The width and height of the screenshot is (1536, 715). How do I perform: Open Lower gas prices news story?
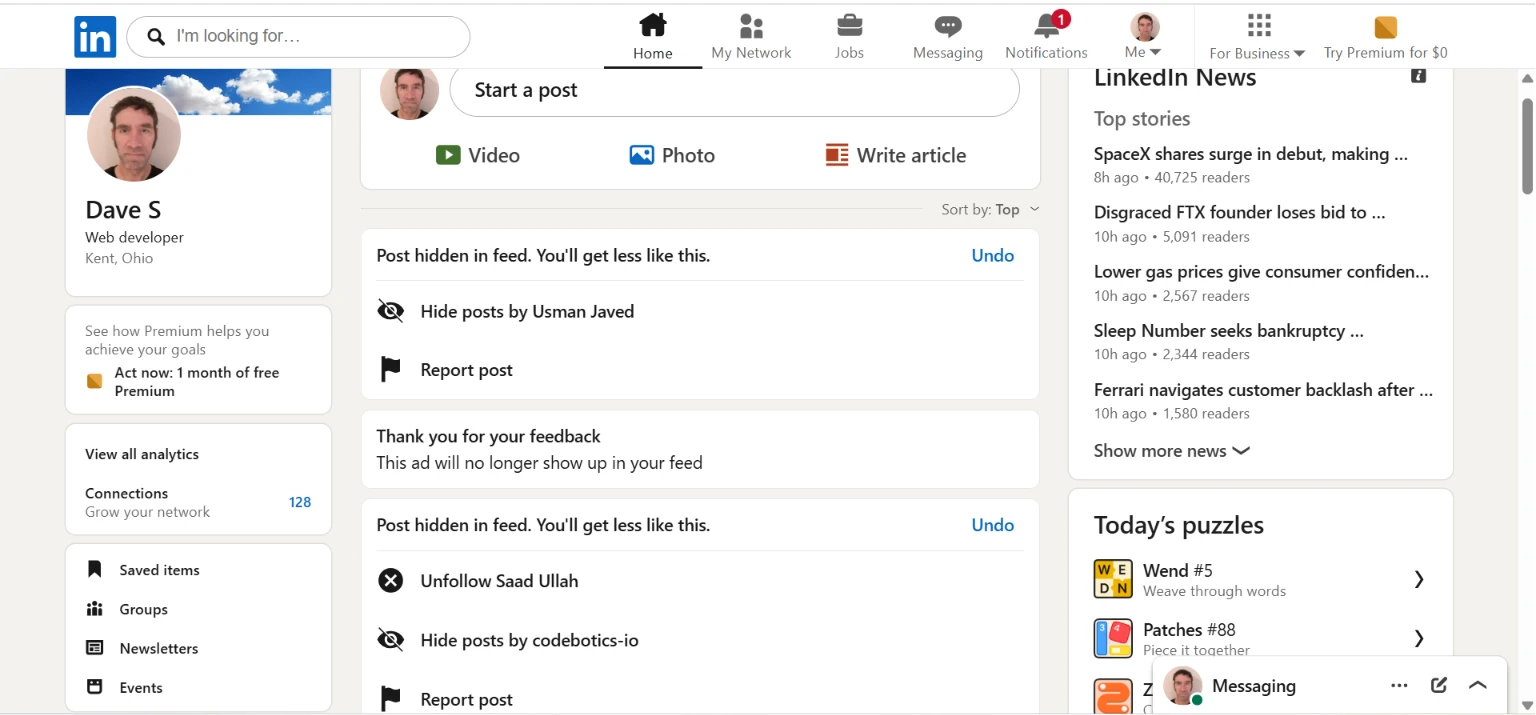tap(1262, 271)
